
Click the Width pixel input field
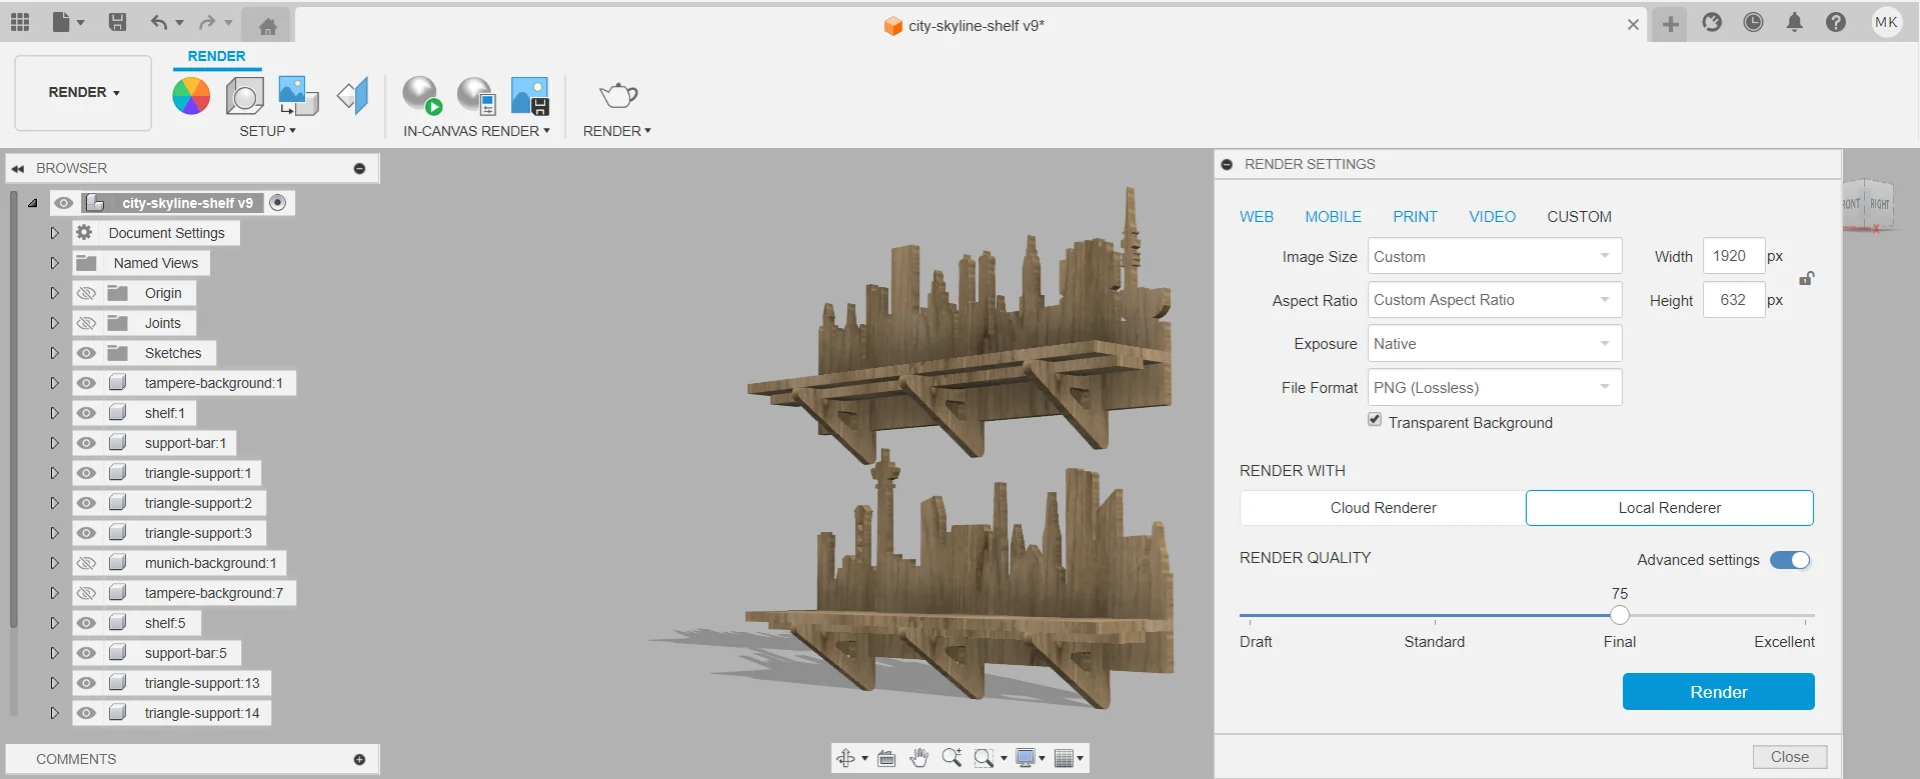click(x=1732, y=256)
